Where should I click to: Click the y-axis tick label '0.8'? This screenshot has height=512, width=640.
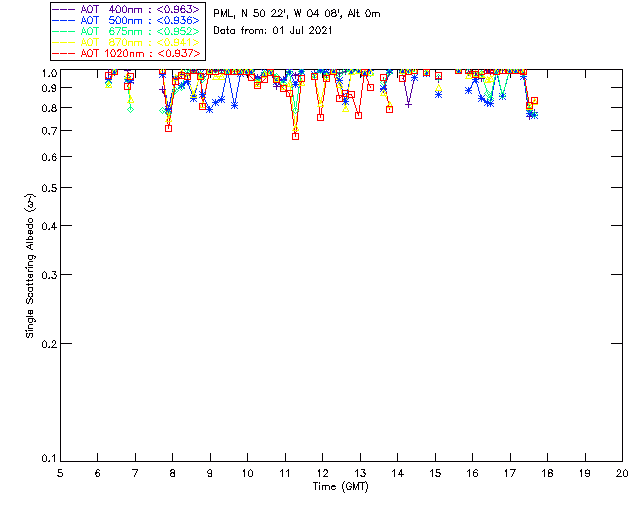tap(49, 108)
